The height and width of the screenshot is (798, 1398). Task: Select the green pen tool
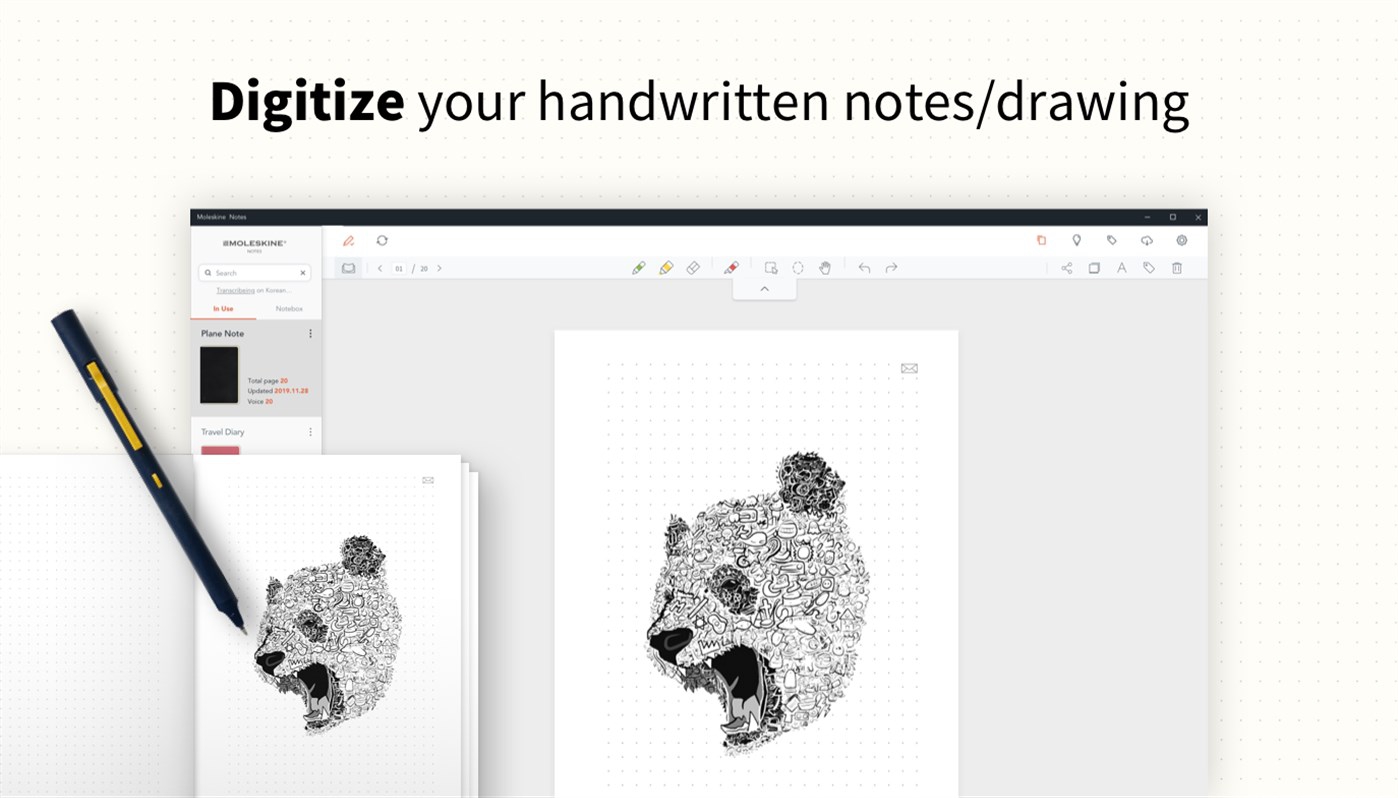(x=639, y=268)
